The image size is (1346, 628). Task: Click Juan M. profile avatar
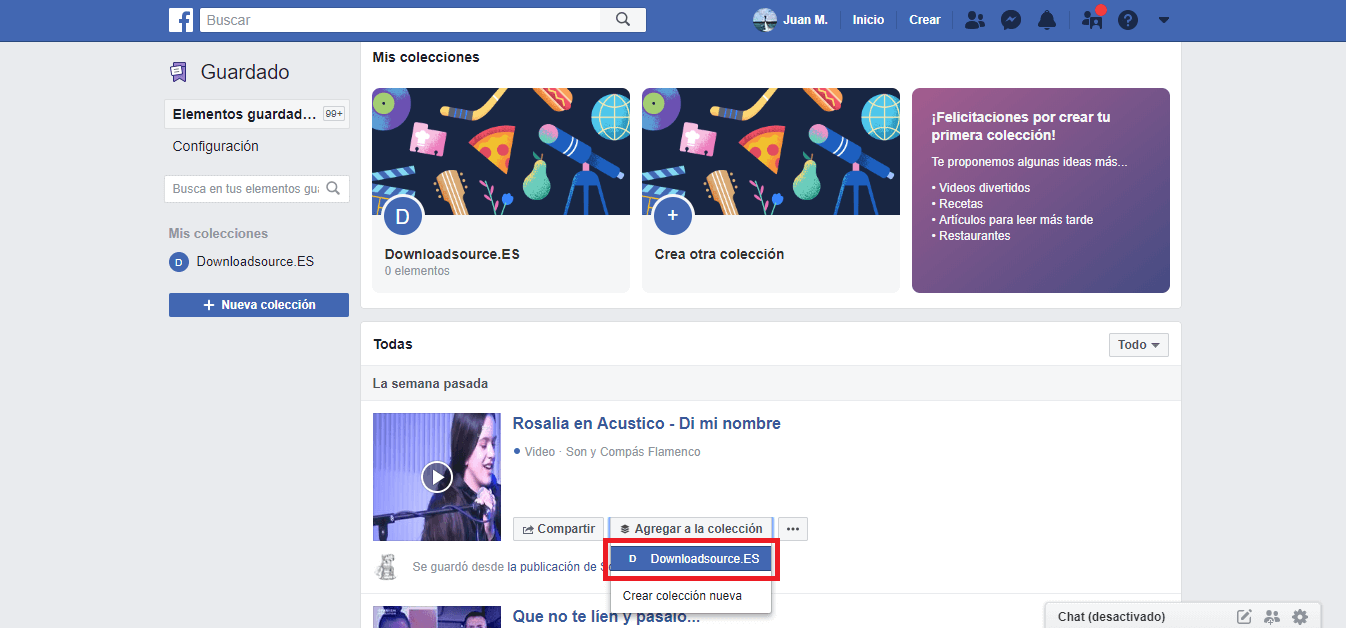coord(765,20)
